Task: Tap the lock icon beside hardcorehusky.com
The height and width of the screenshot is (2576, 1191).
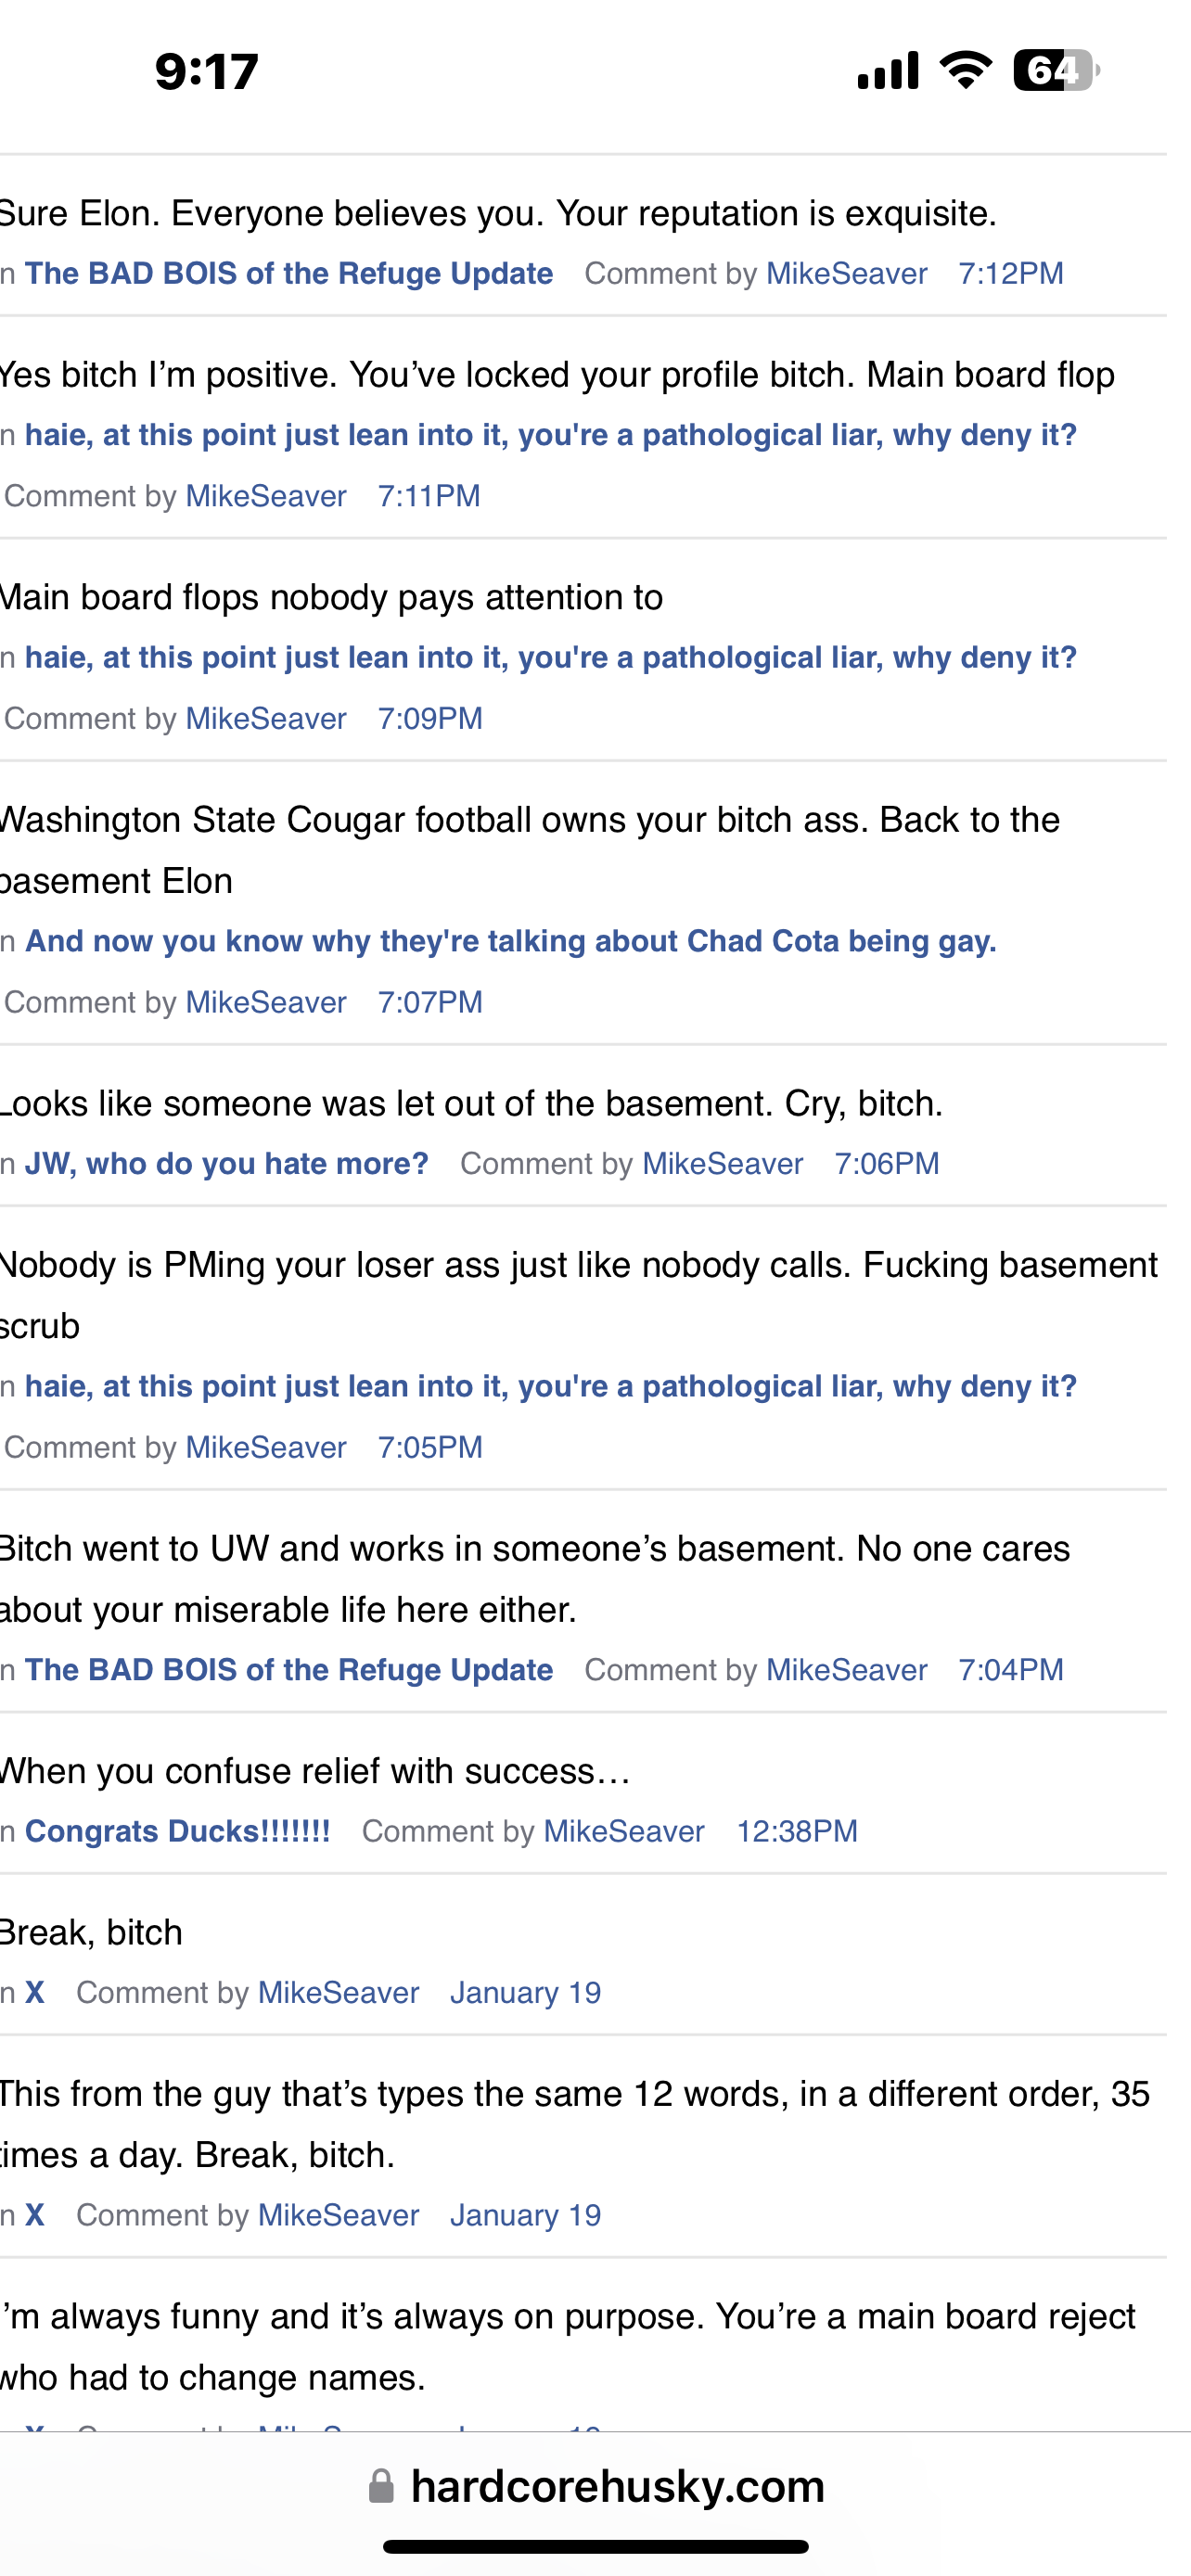Action: click(x=381, y=2486)
